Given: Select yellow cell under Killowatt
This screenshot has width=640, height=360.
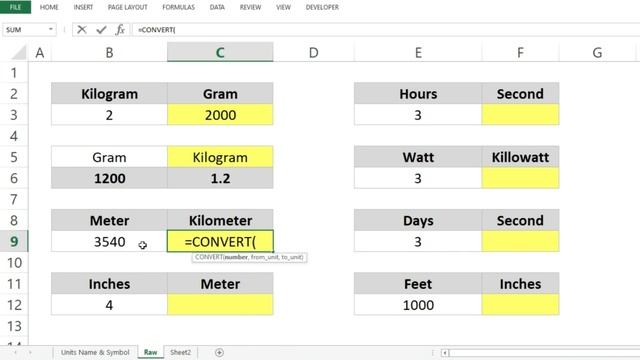Looking at the screenshot, I should click(520, 178).
